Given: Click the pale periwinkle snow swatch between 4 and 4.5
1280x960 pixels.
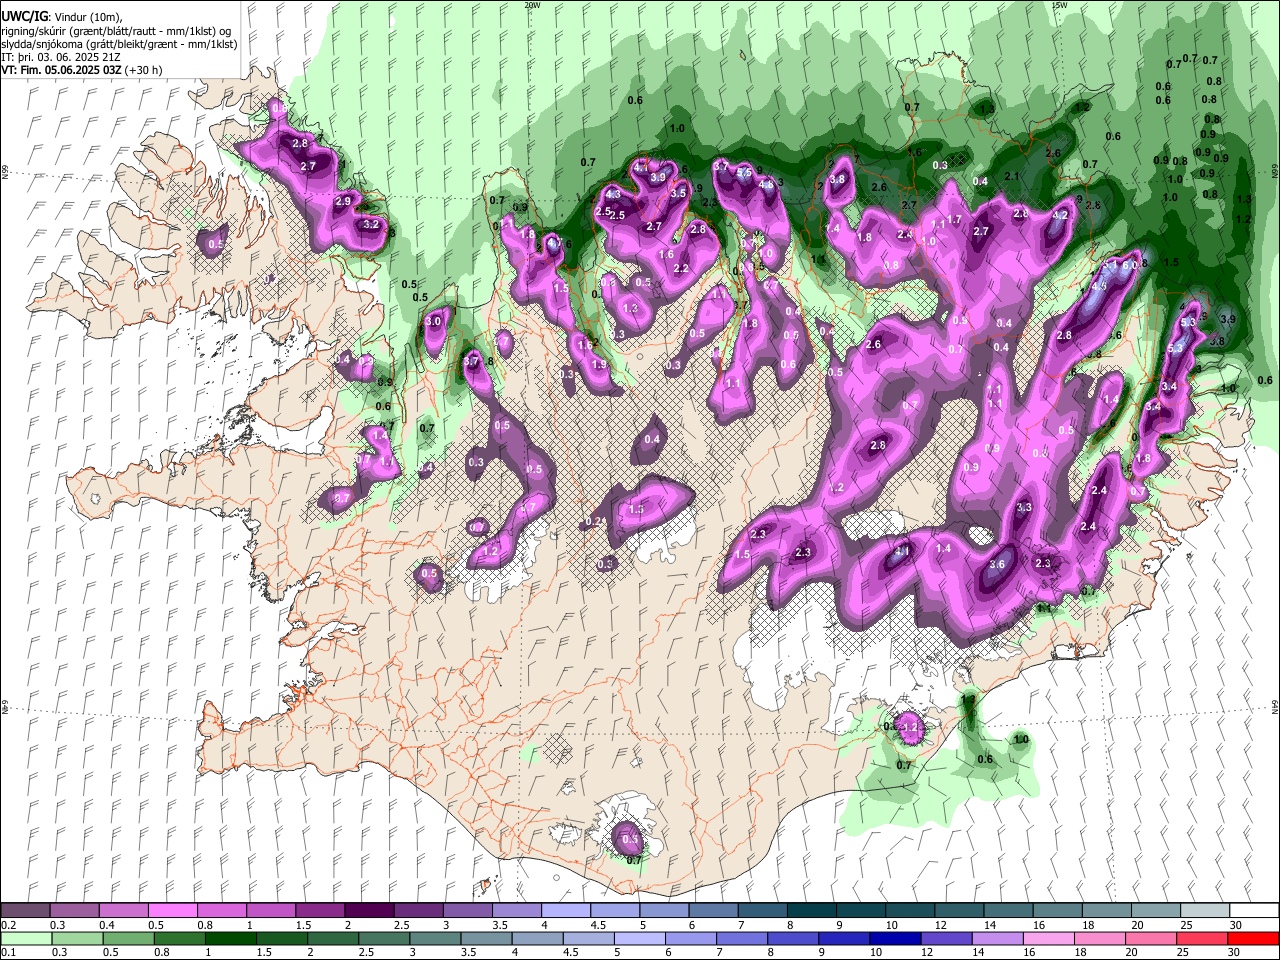Looking at the screenshot, I should [x=566, y=910].
